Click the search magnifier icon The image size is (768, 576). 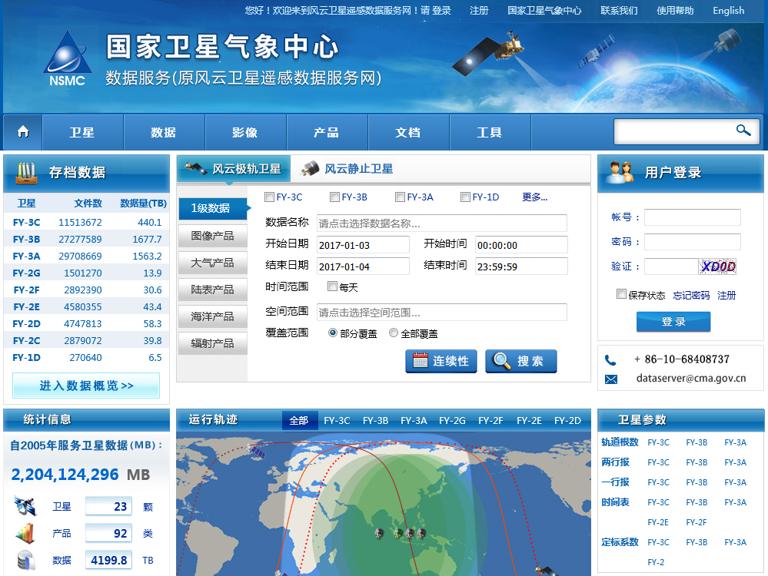(x=743, y=130)
